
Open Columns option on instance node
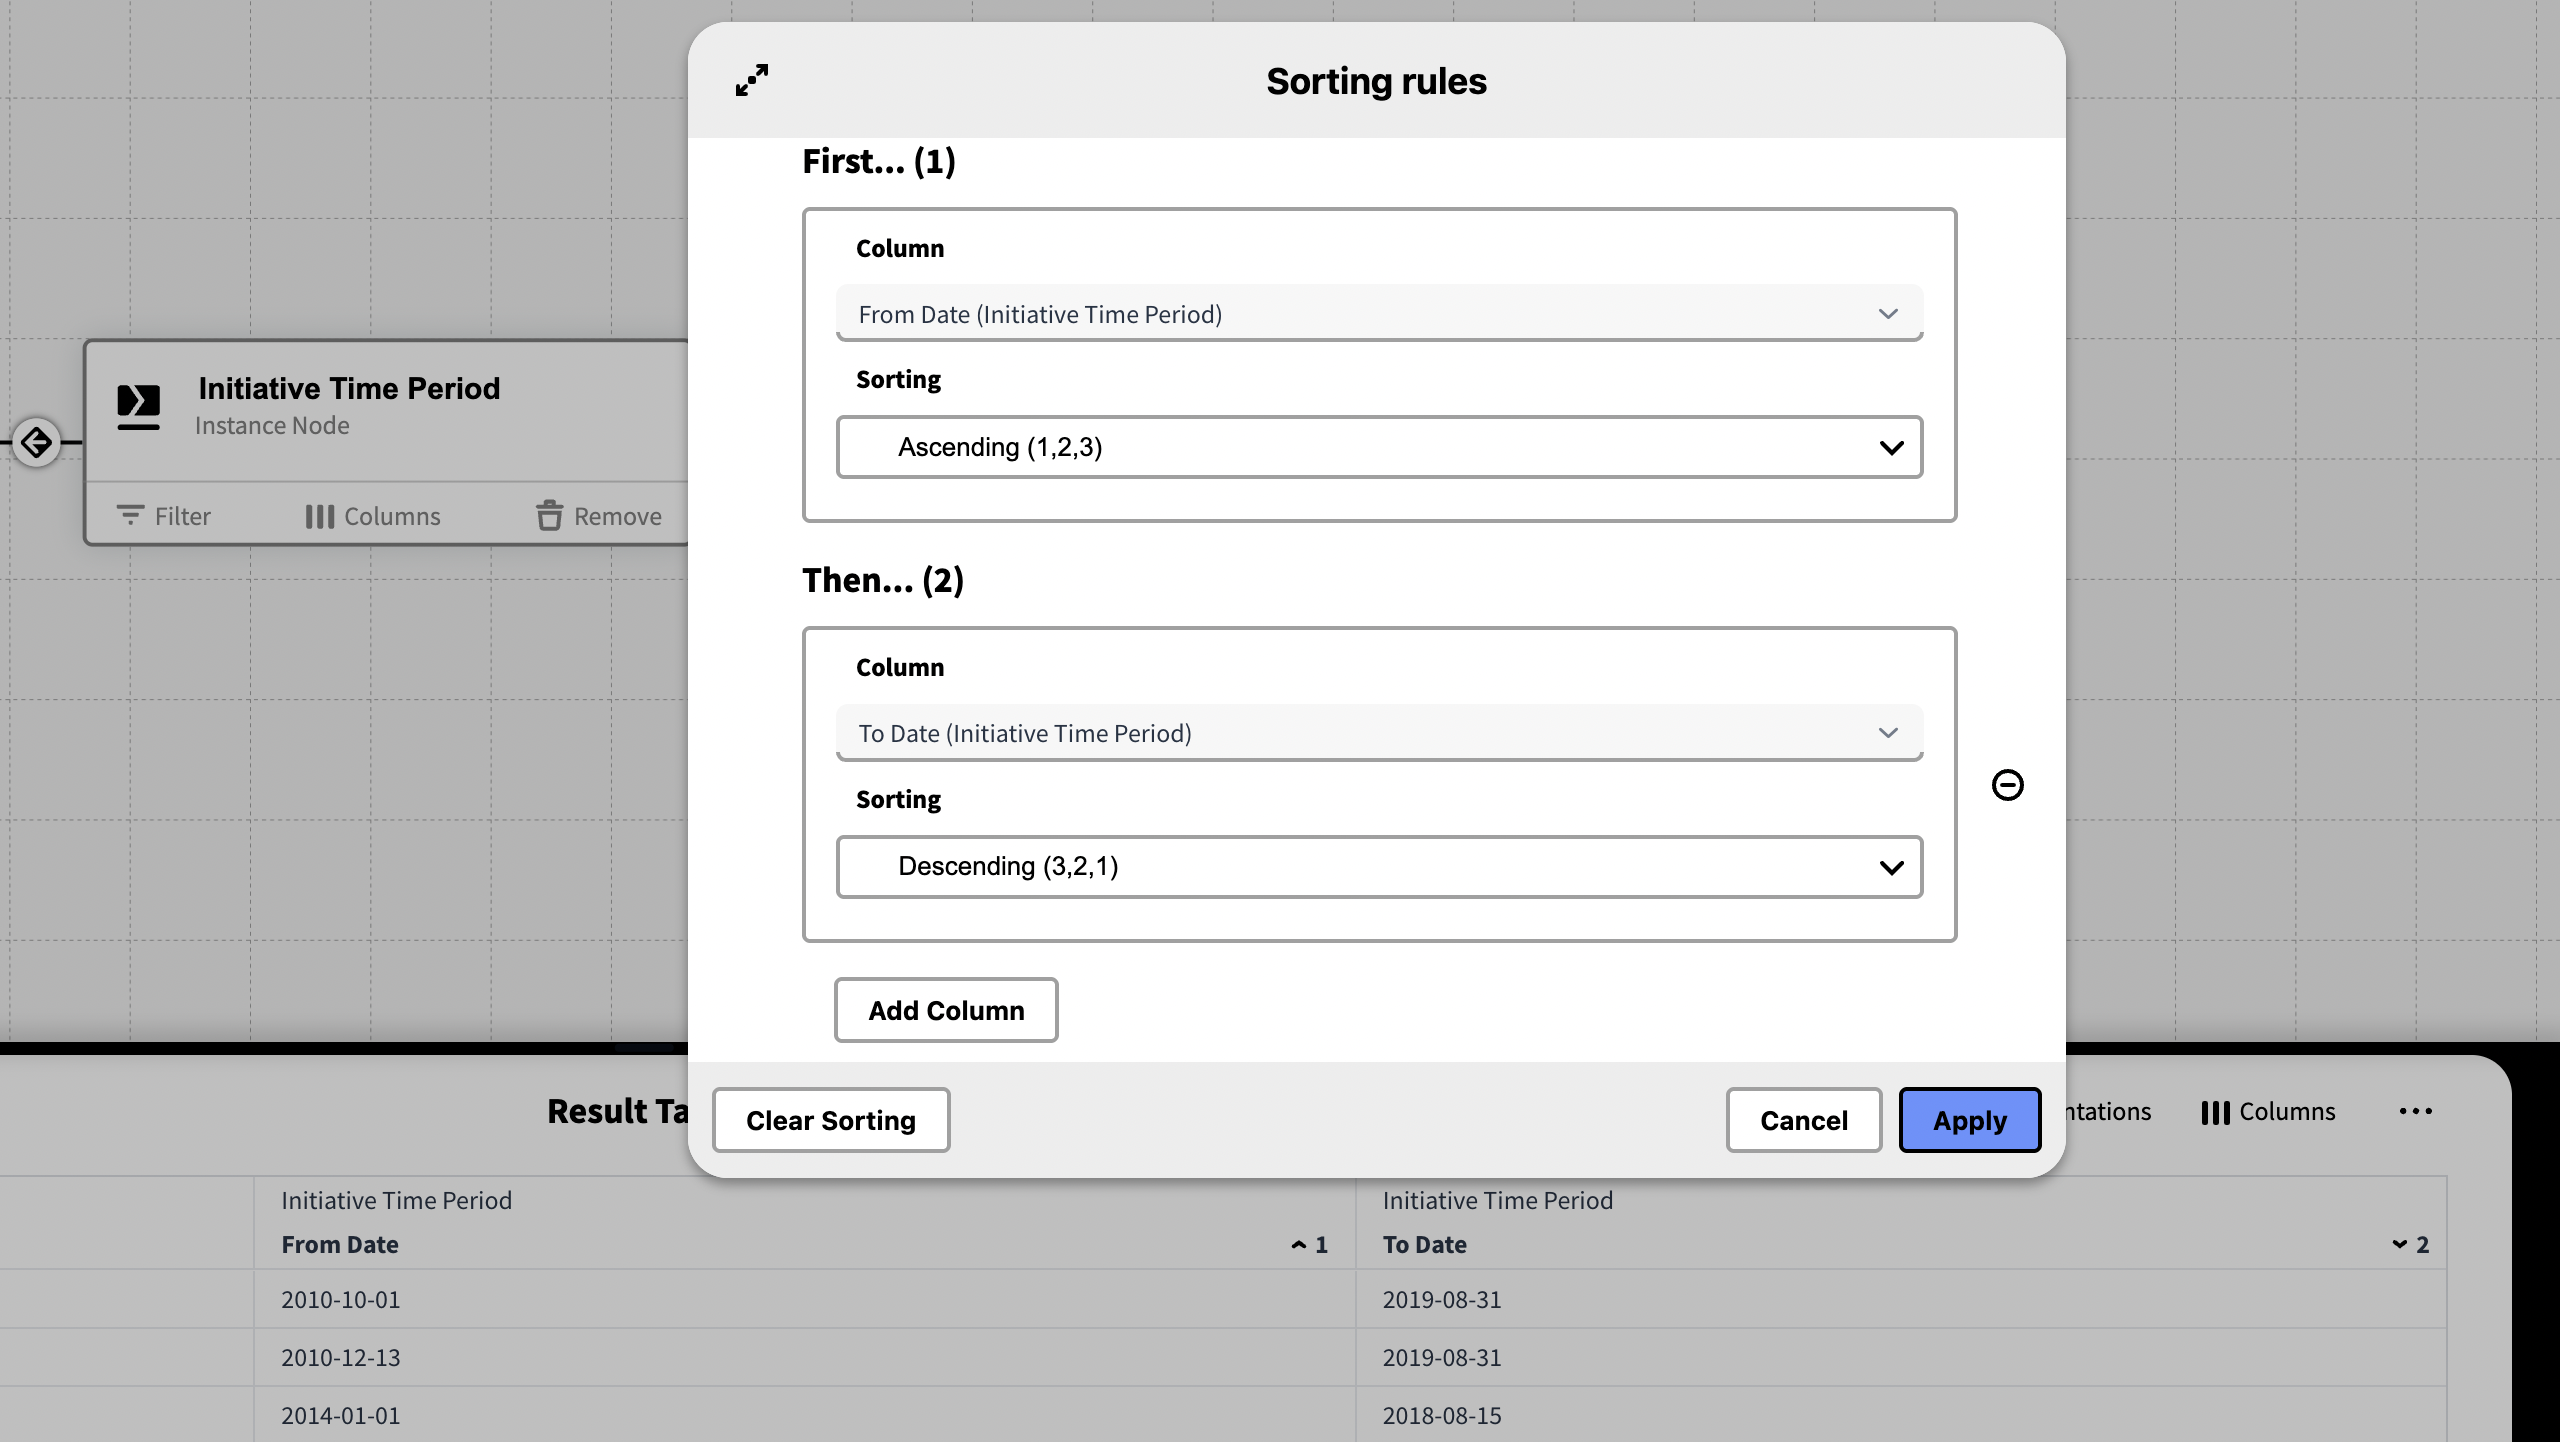pyautogui.click(x=373, y=516)
